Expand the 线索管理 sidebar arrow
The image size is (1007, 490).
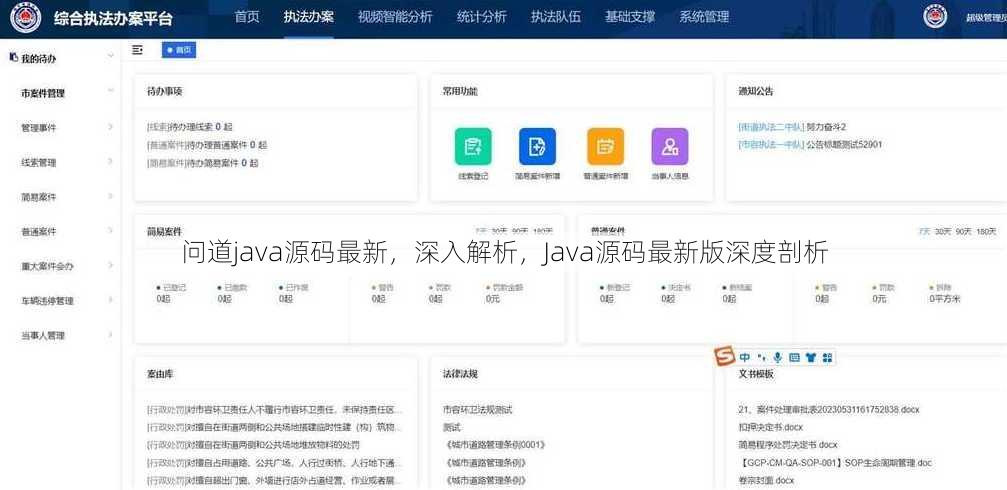click(x=110, y=162)
